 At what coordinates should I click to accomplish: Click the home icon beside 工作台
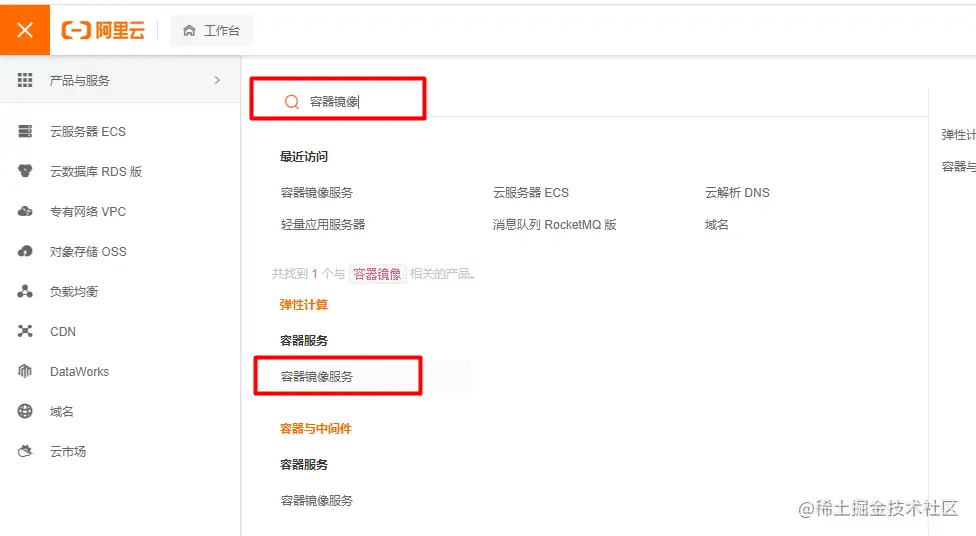point(189,31)
